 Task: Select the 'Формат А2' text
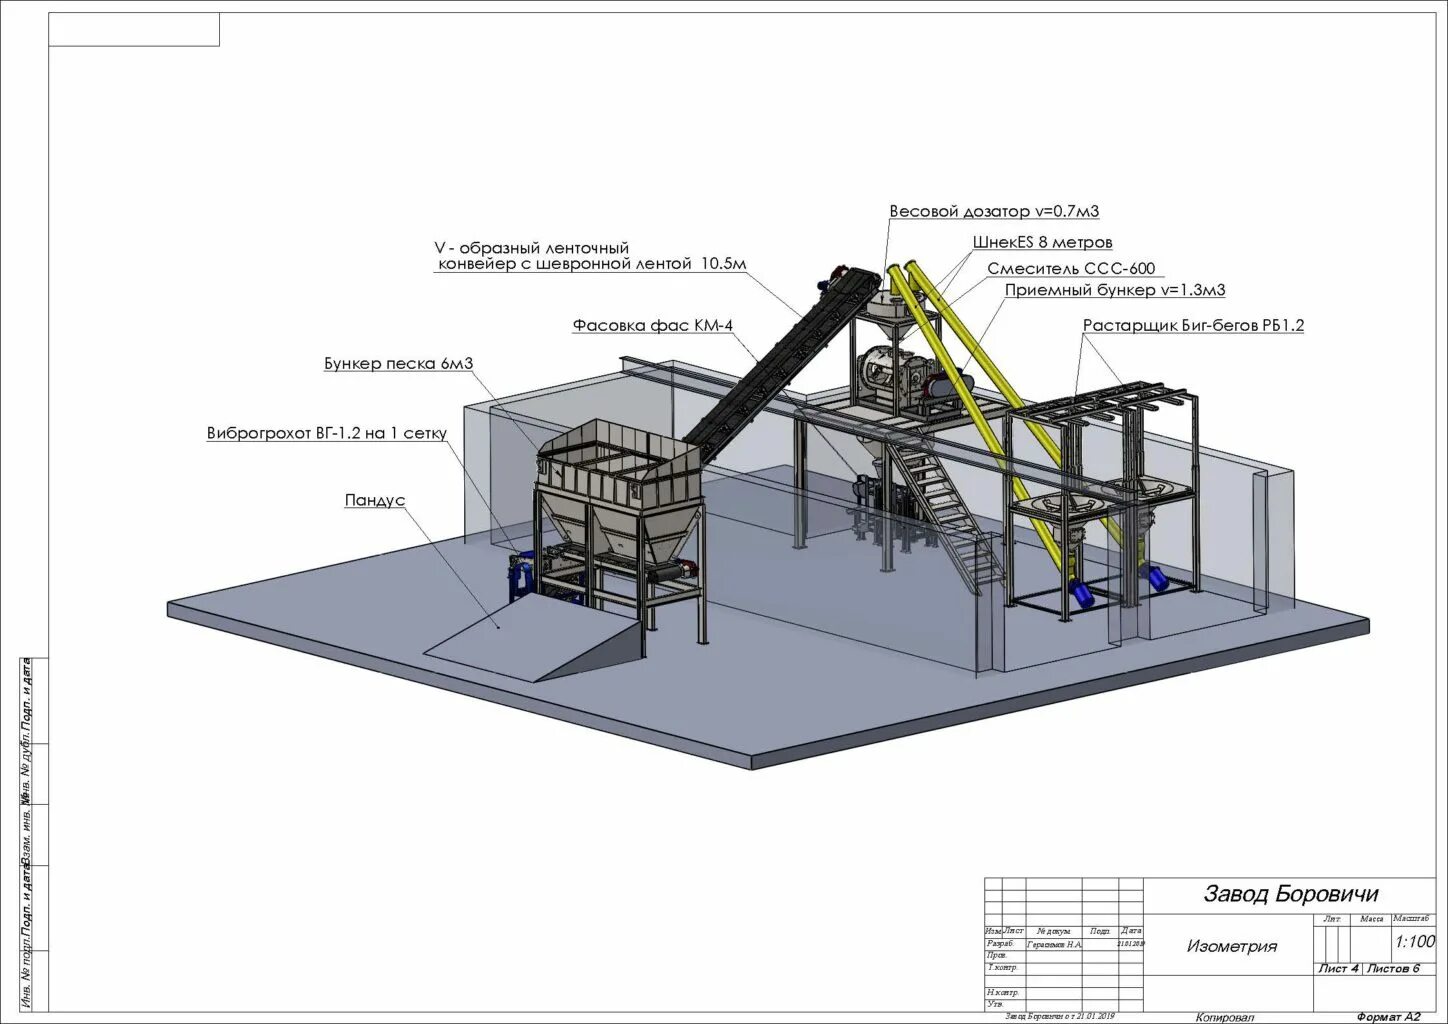1389,1016
